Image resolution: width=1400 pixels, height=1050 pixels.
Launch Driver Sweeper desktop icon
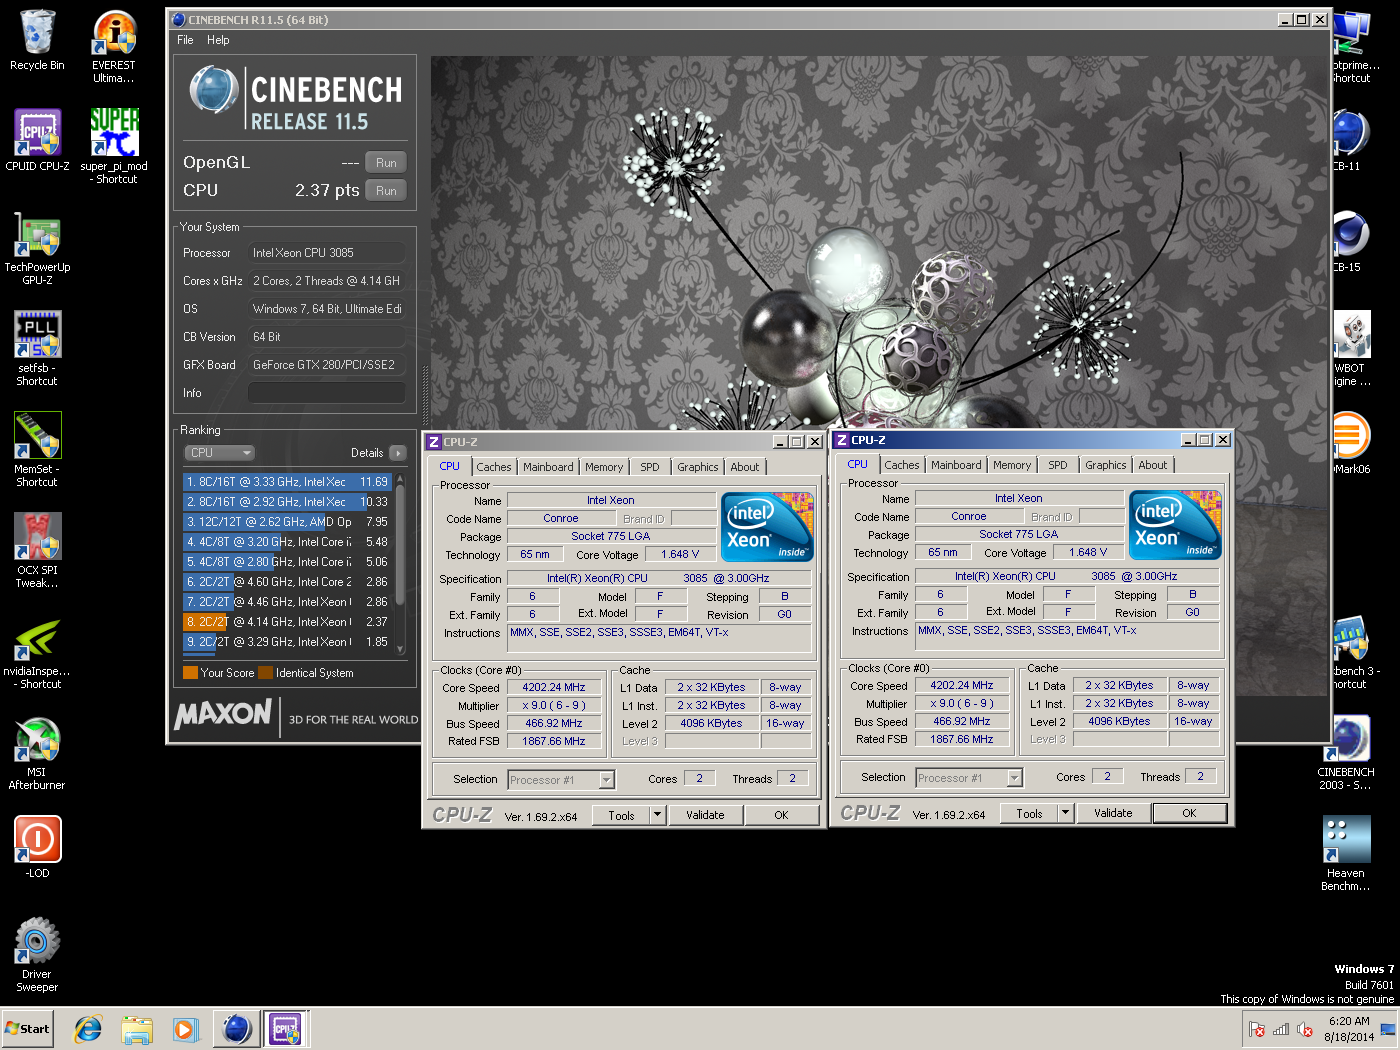tap(37, 955)
